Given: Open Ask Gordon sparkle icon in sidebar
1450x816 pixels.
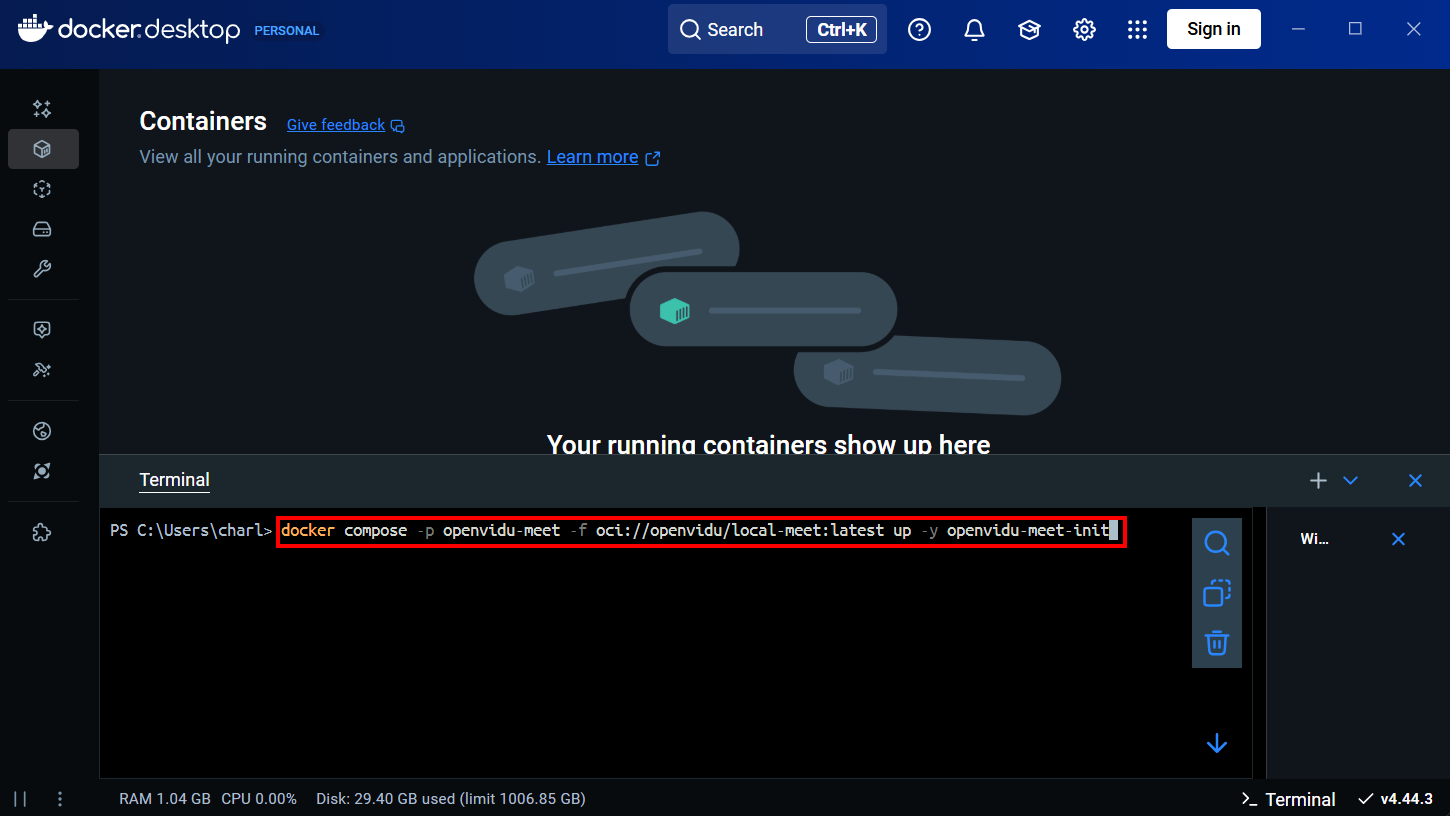Looking at the screenshot, I should click(x=42, y=109).
